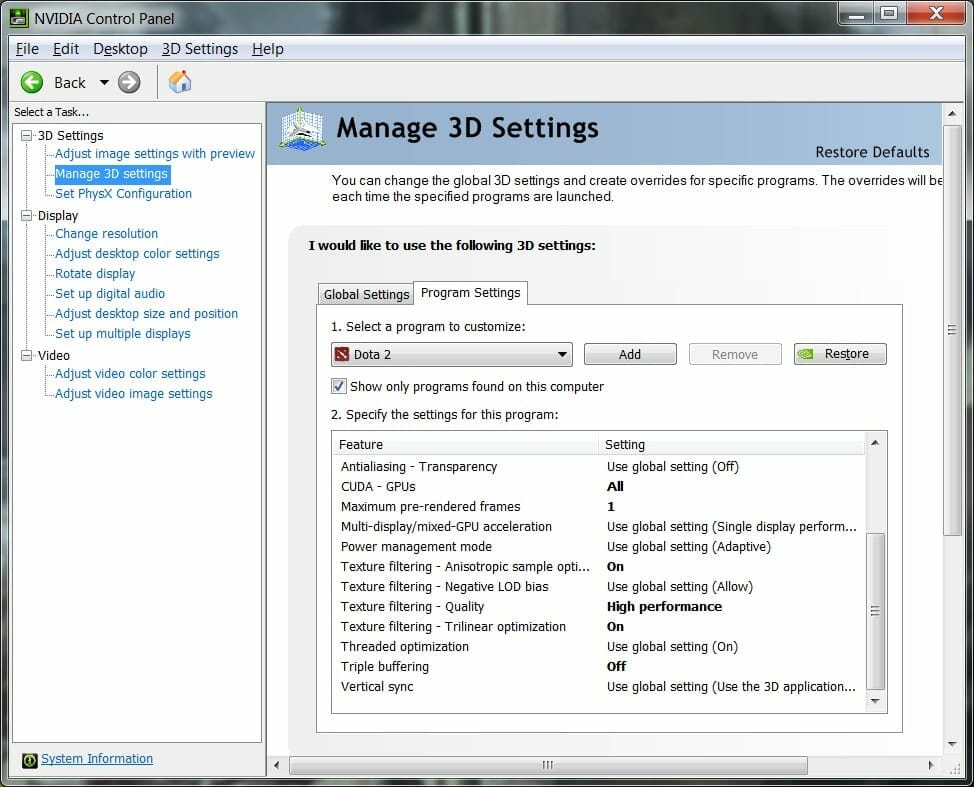The height and width of the screenshot is (787, 974).
Task: Click the Manage 3D Settings header icon
Action: [x=302, y=129]
